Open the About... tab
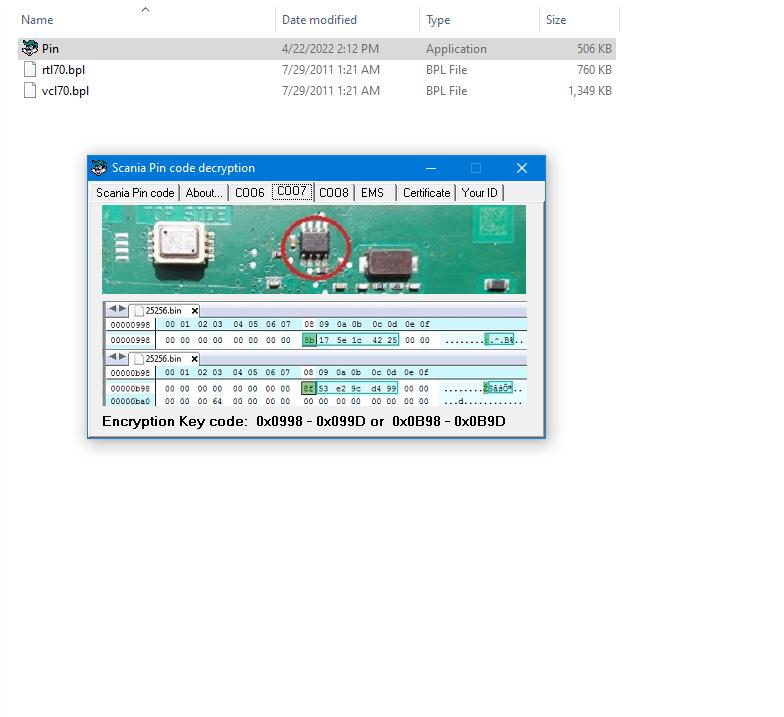This screenshot has height=717, width=784. [x=204, y=193]
